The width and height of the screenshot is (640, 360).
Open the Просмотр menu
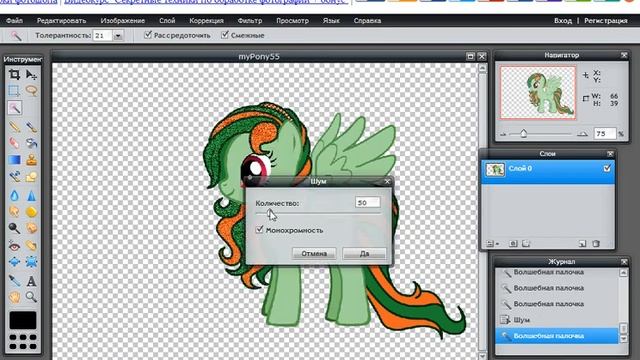click(292, 20)
